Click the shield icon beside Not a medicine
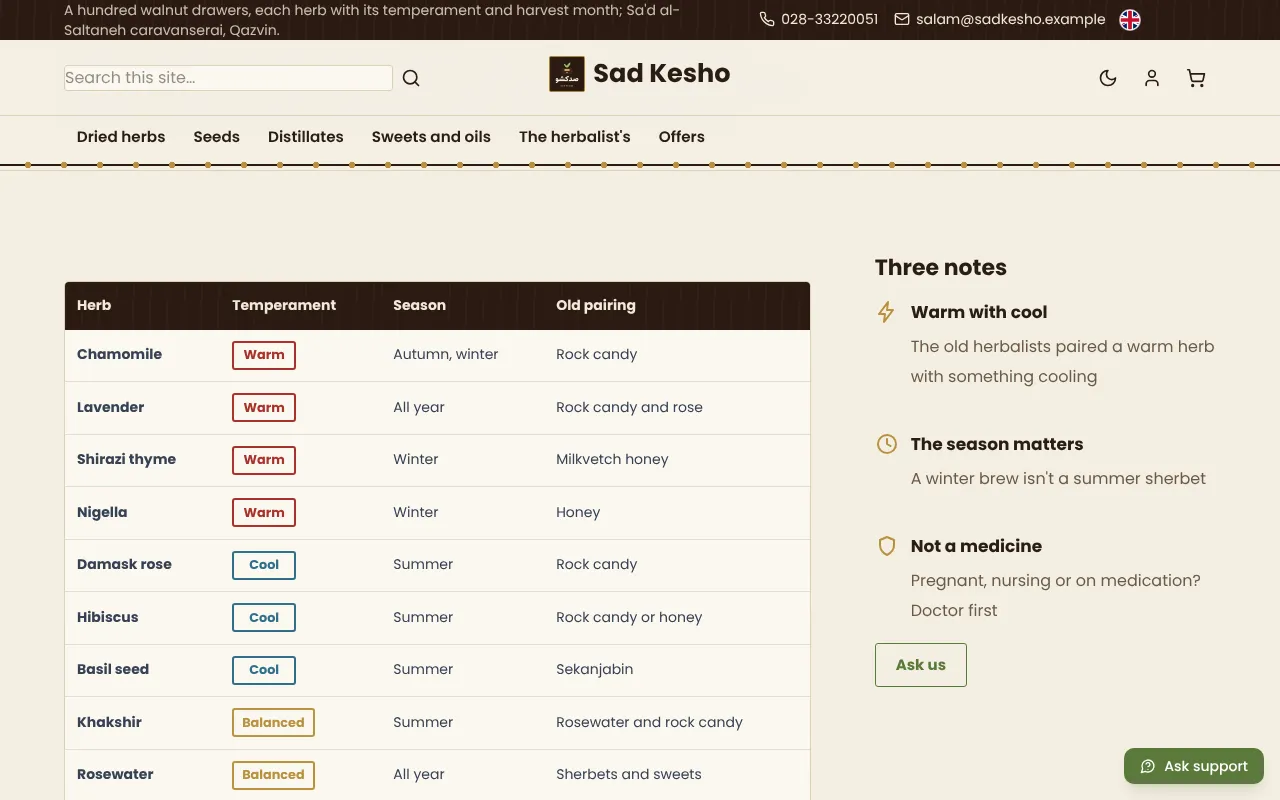 point(886,546)
